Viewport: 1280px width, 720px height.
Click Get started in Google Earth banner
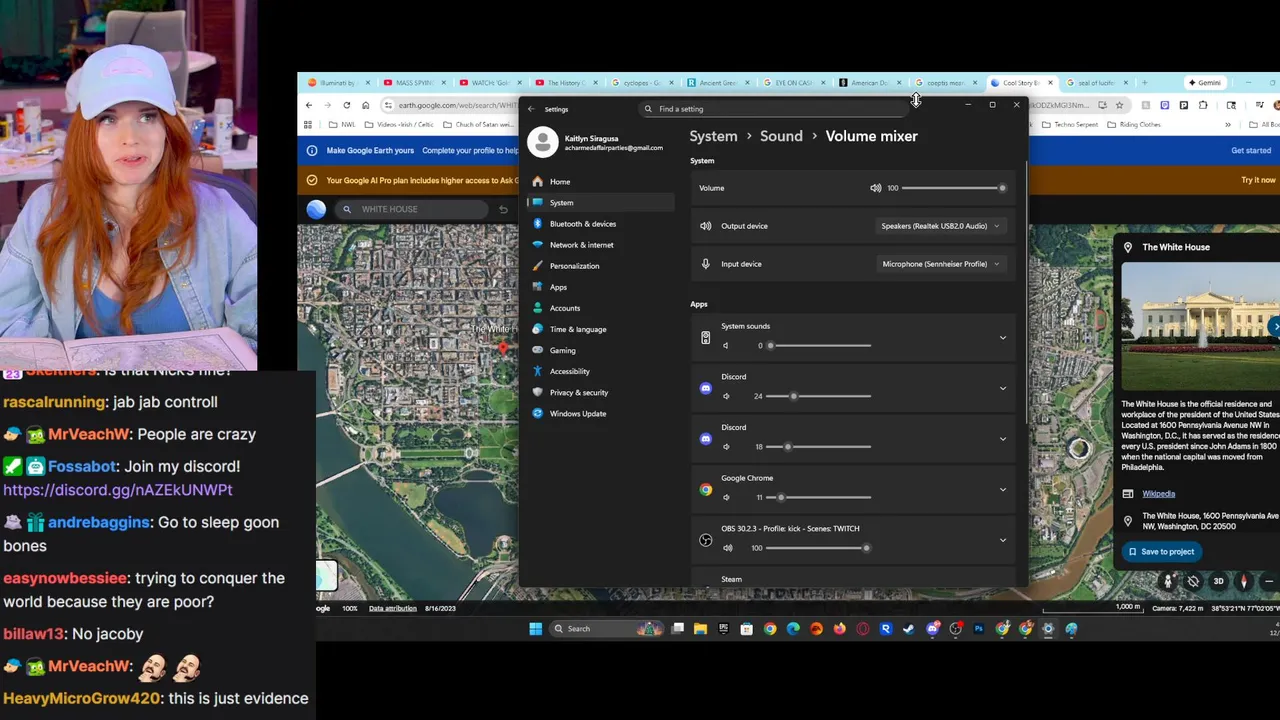pyautogui.click(x=1251, y=151)
